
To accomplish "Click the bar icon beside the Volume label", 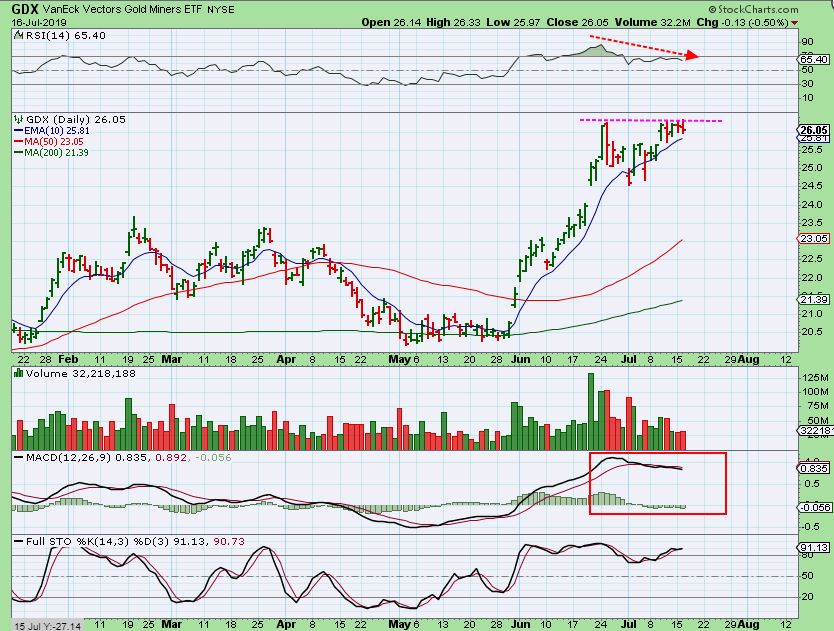I will (19, 373).
